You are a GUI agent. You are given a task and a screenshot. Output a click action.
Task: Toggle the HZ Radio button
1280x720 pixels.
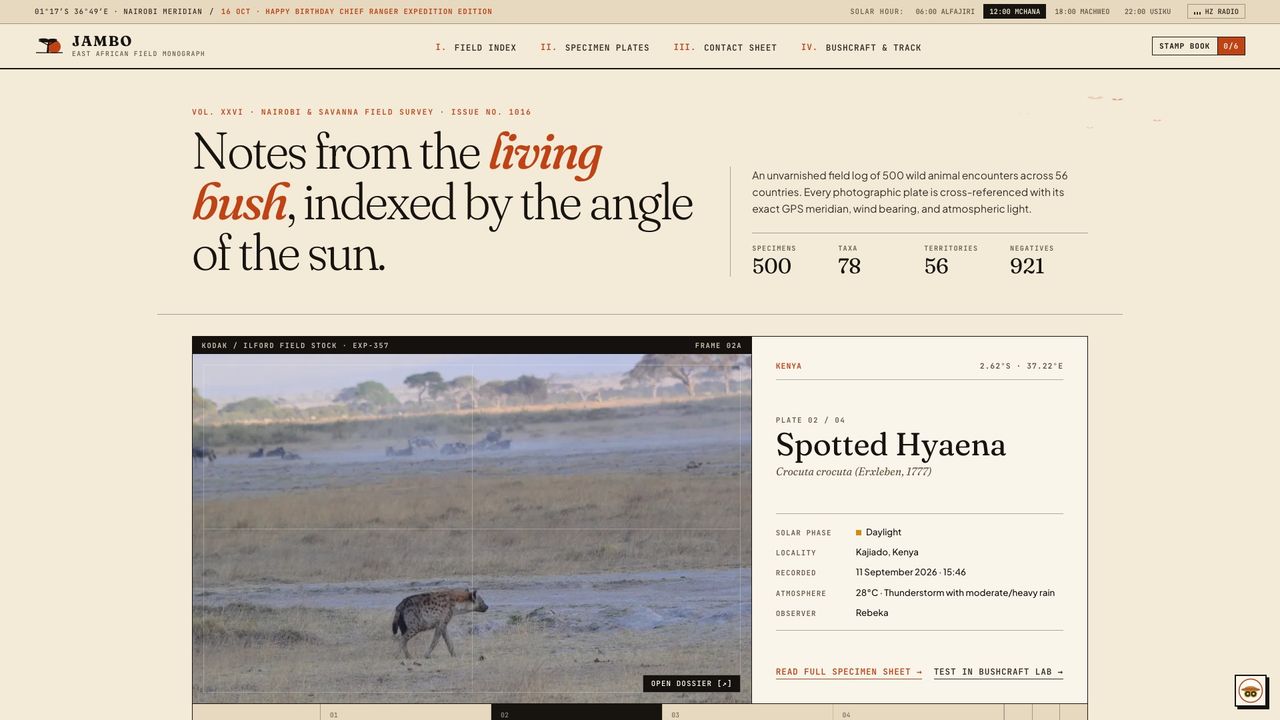1216,12
